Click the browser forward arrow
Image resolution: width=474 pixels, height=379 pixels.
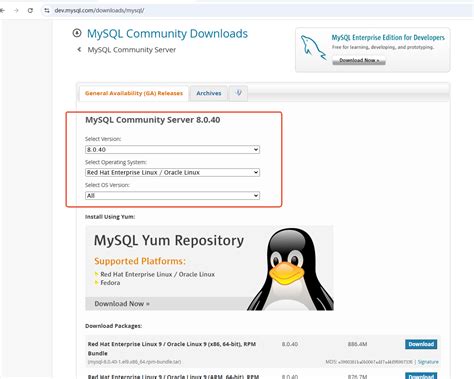tap(16, 10)
